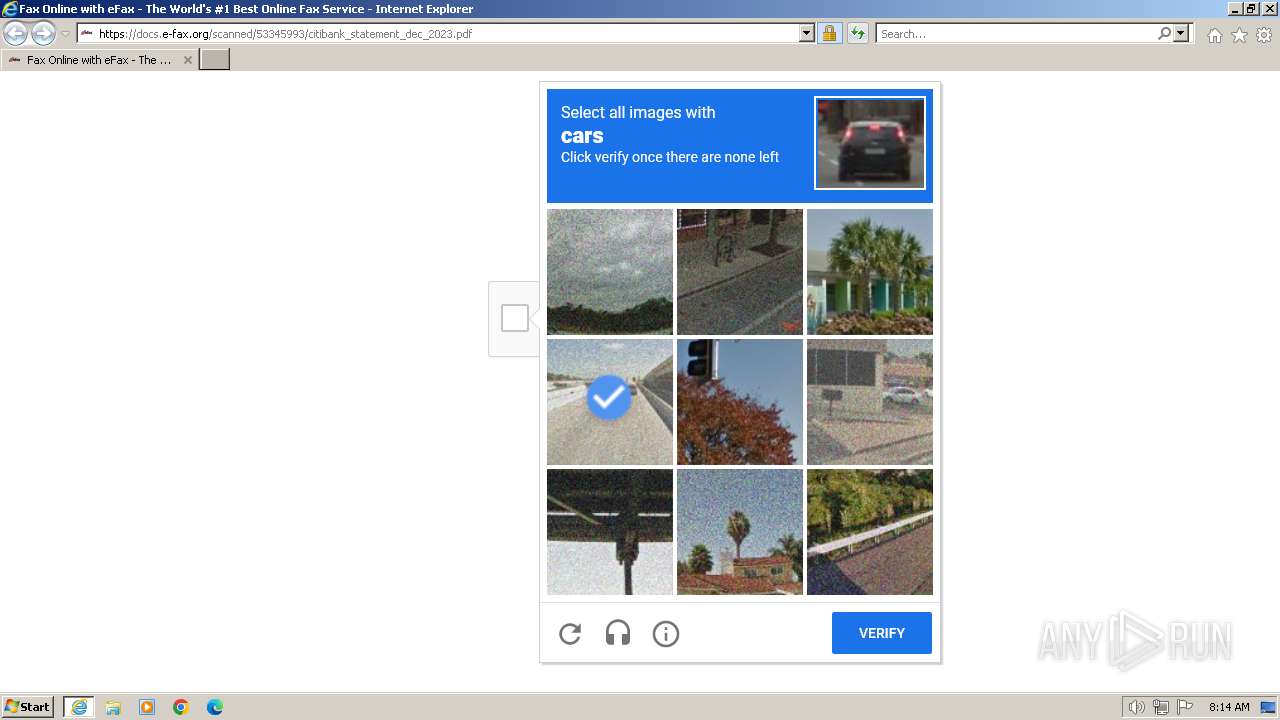1280x720 pixels.
Task: Click the volume speaker tray icon
Action: tap(1137, 707)
